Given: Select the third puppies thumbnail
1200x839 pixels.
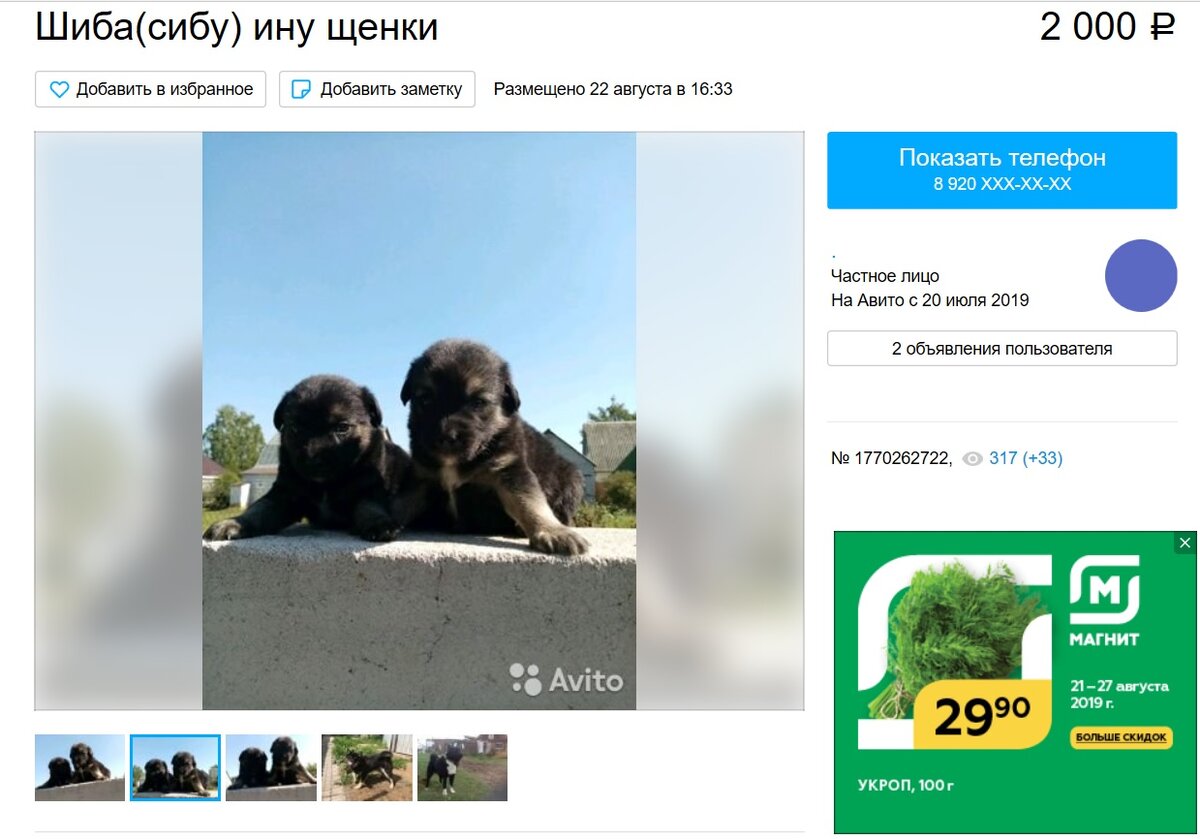Looking at the screenshot, I should (x=271, y=768).
